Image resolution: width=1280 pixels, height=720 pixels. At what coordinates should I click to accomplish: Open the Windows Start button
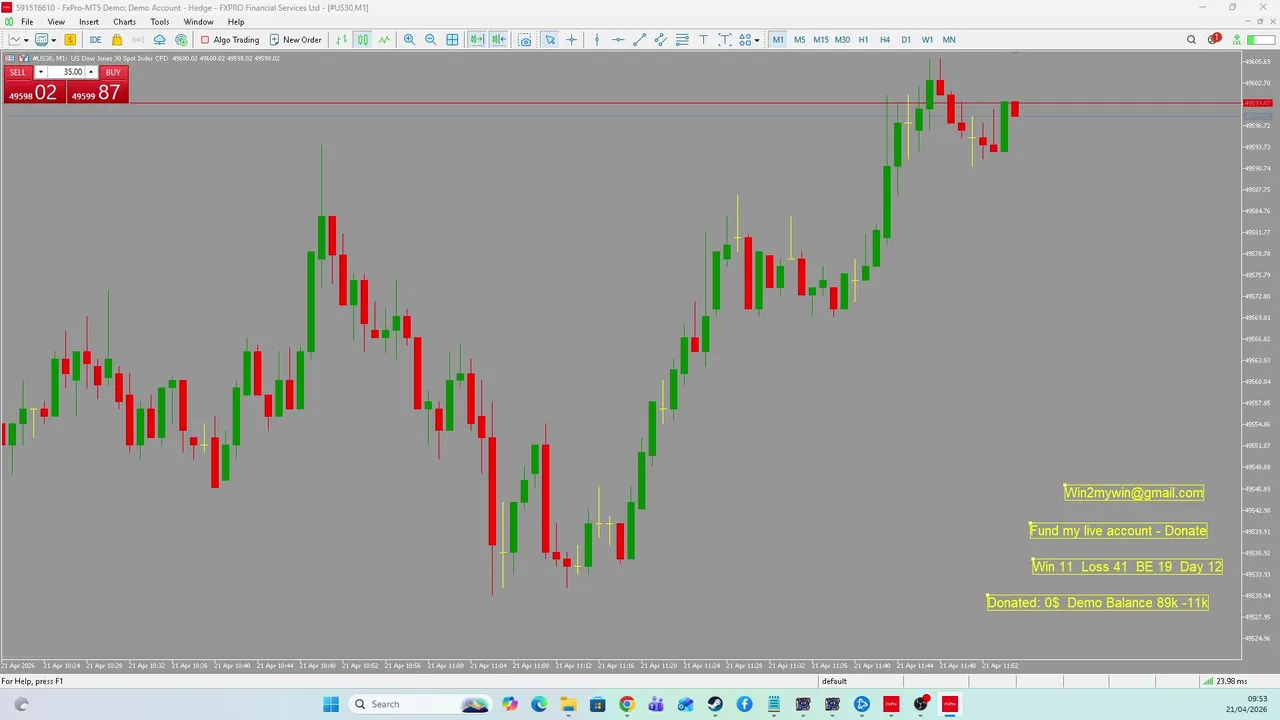331,704
